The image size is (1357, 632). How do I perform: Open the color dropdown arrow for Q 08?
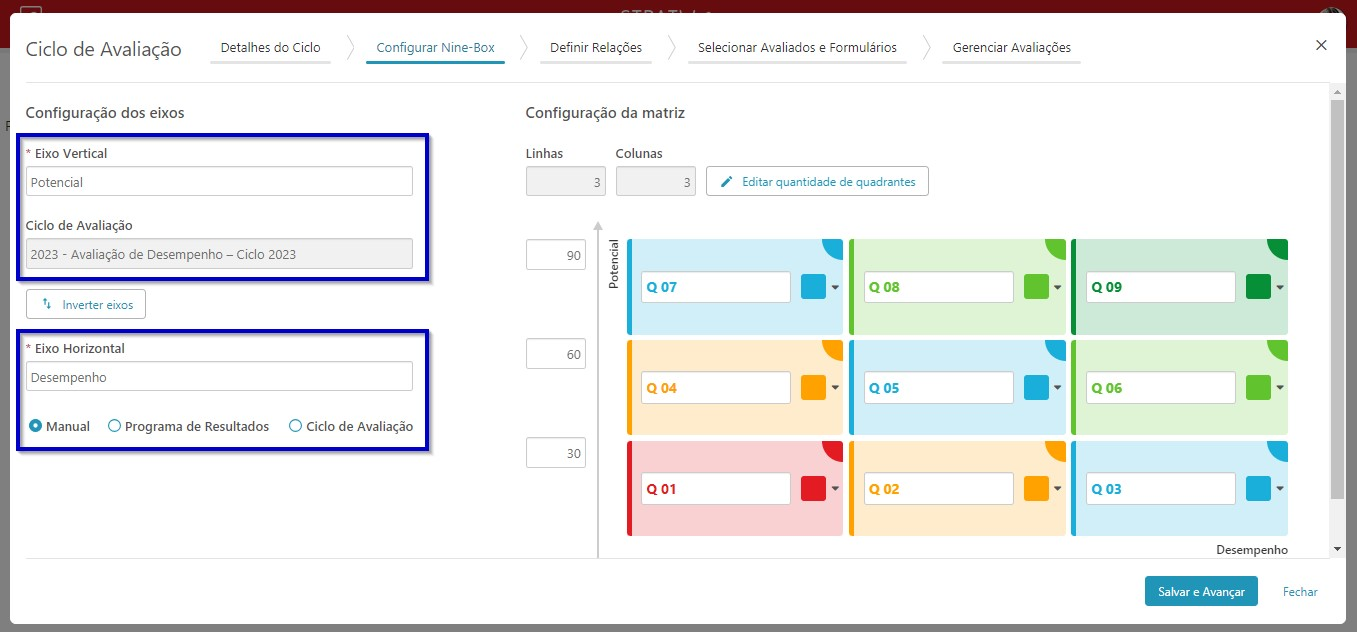point(1057,288)
